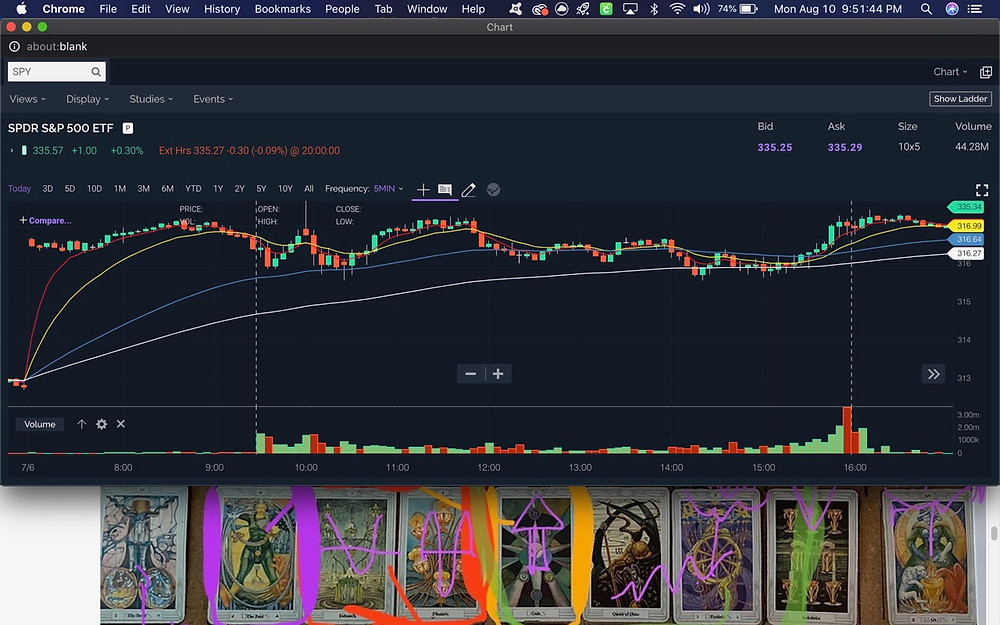
Task: Jump to latest data double-arrow button
Action: (x=934, y=374)
